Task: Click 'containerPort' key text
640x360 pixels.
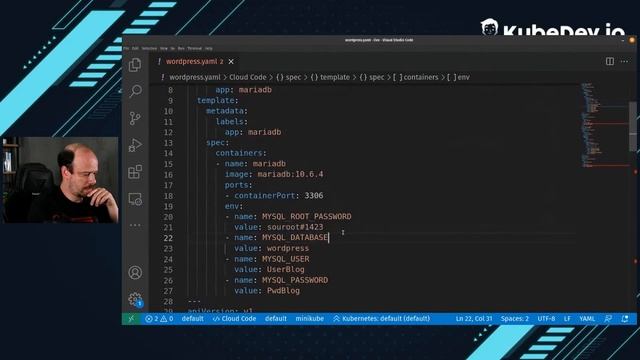Action: (264, 196)
